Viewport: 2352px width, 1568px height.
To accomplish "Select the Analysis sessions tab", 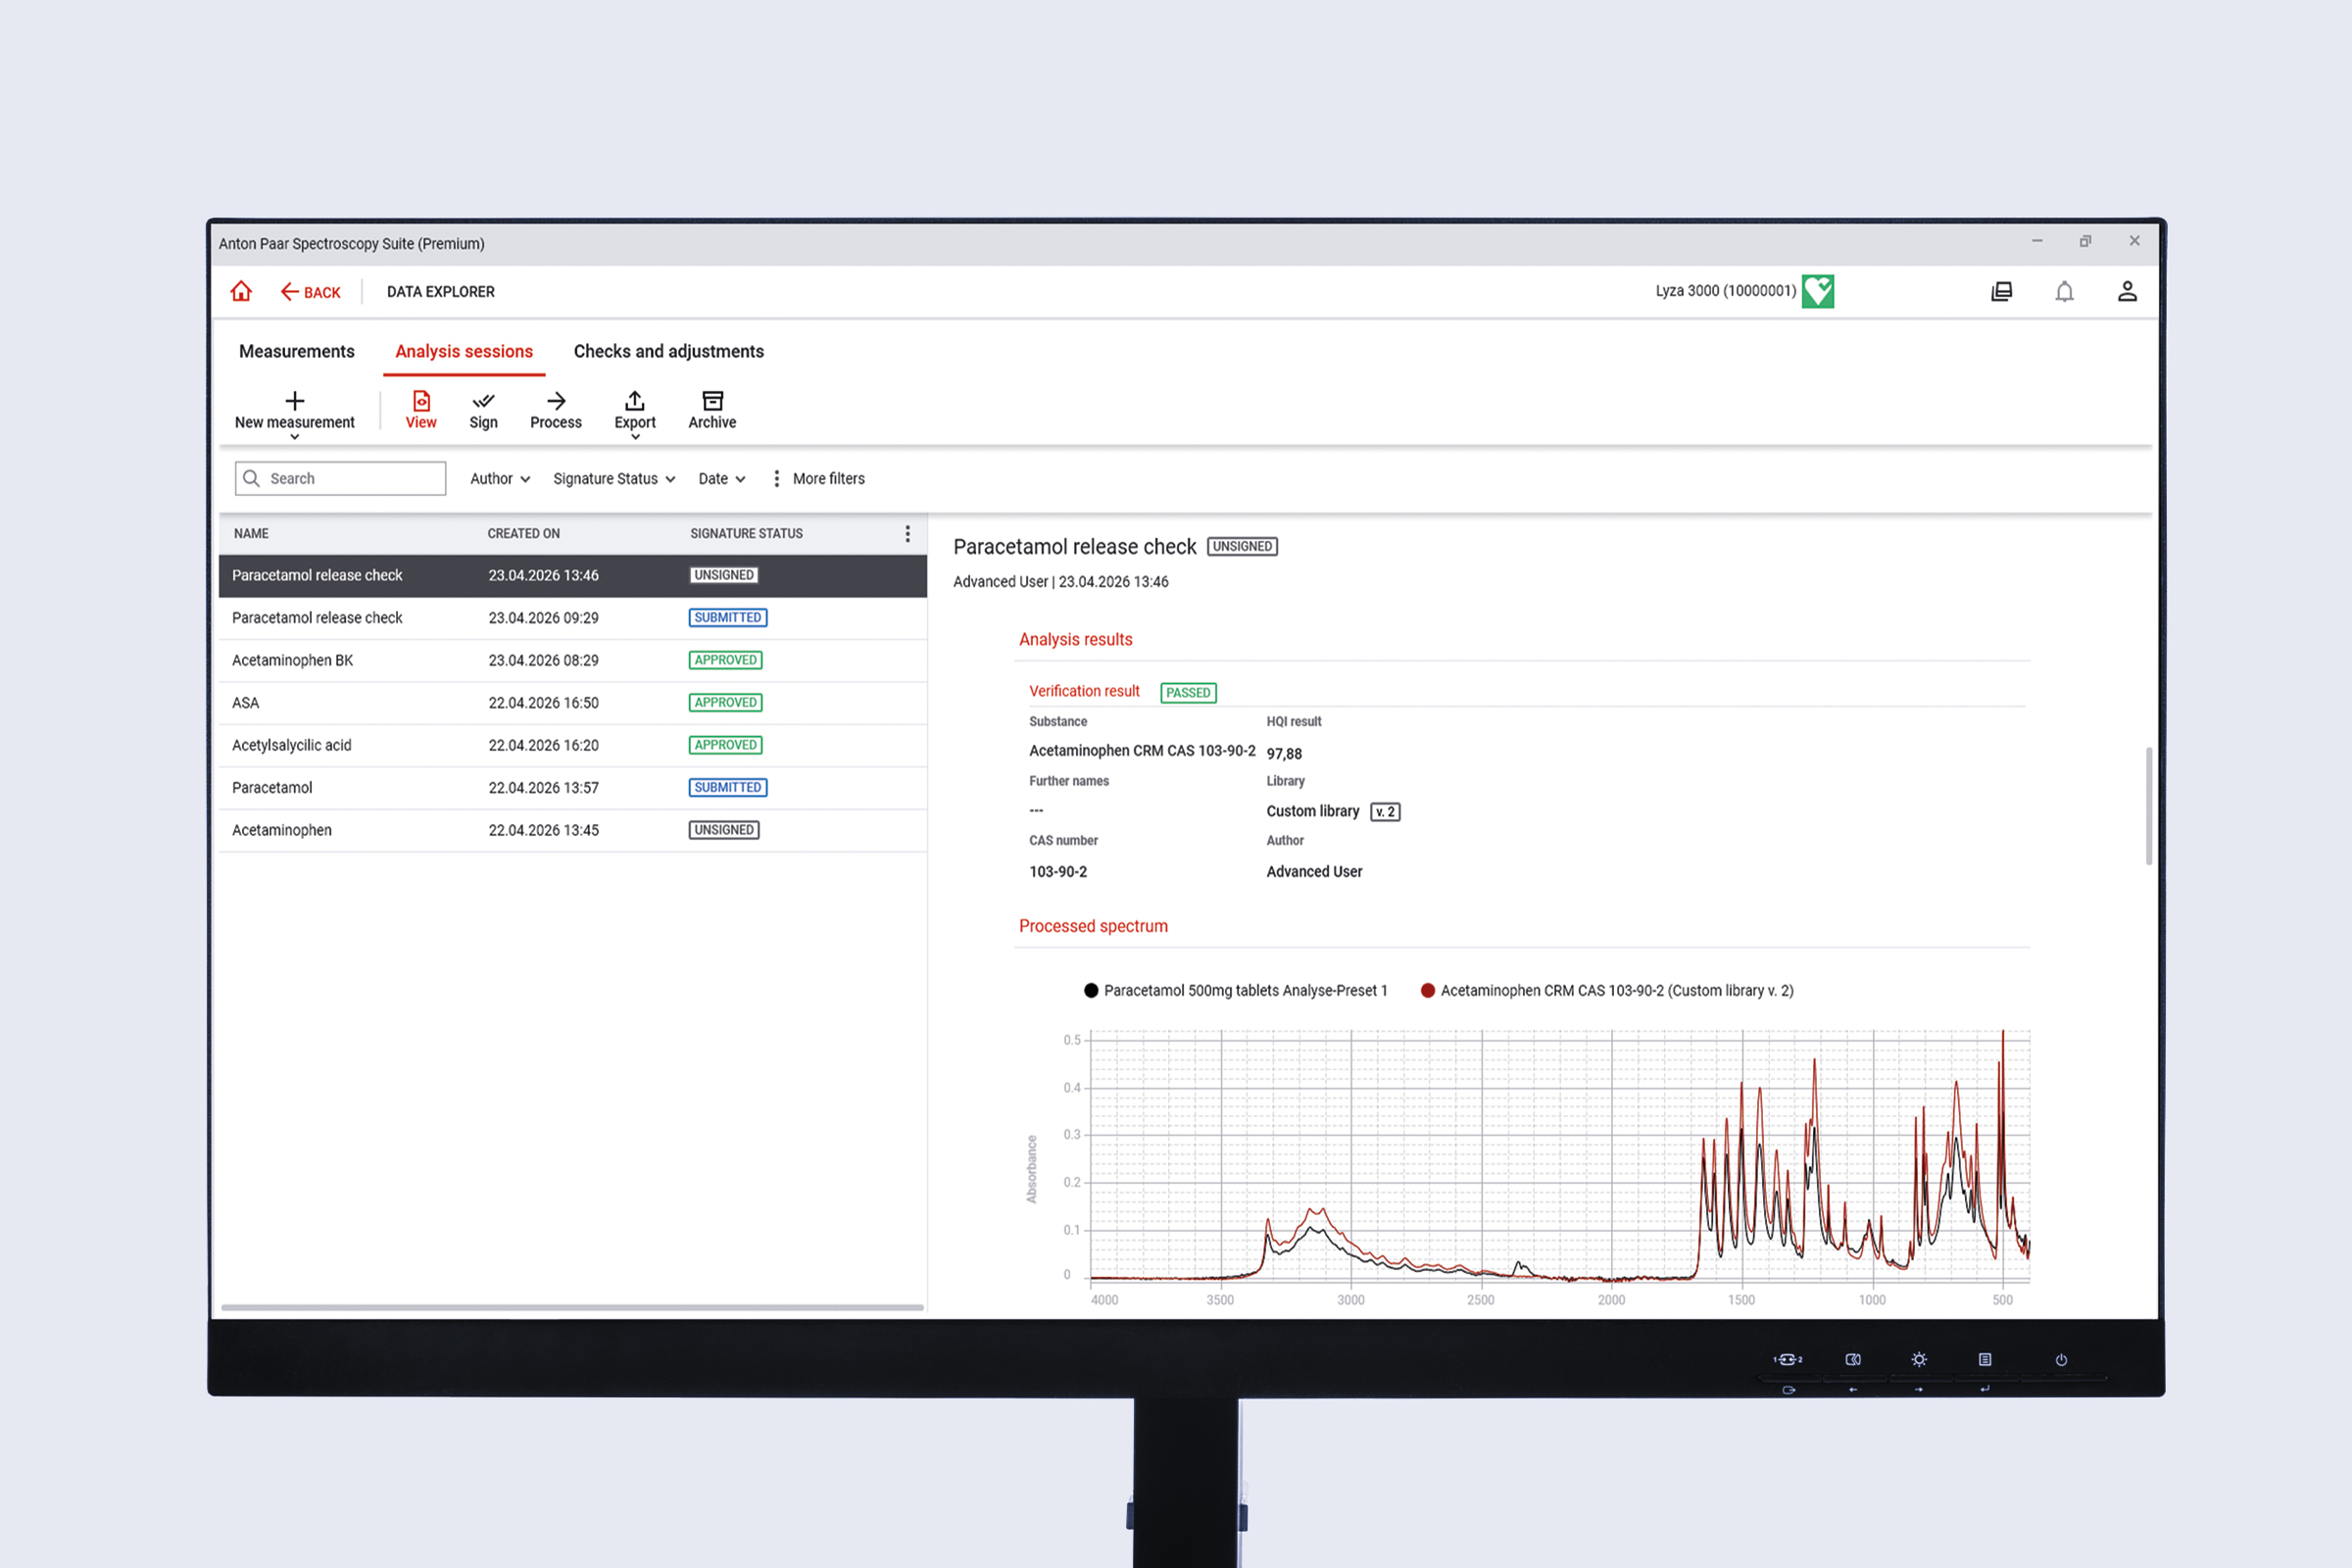I will click(464, 351).
